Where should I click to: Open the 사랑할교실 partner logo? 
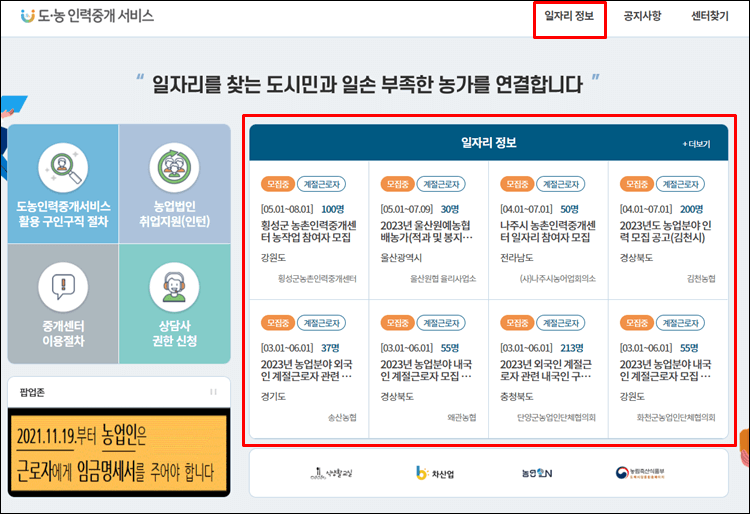pyautogui.click(x=331, y=473)
